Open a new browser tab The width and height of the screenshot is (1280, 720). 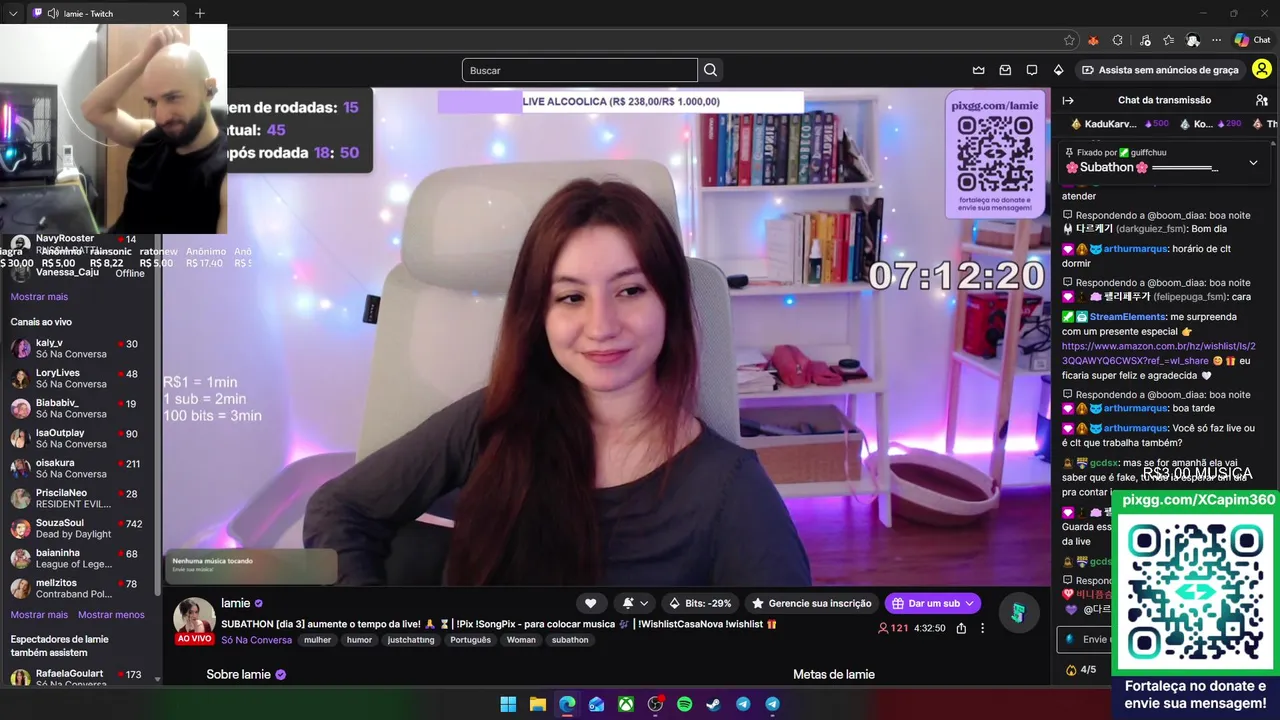click(x=200, y=13)
